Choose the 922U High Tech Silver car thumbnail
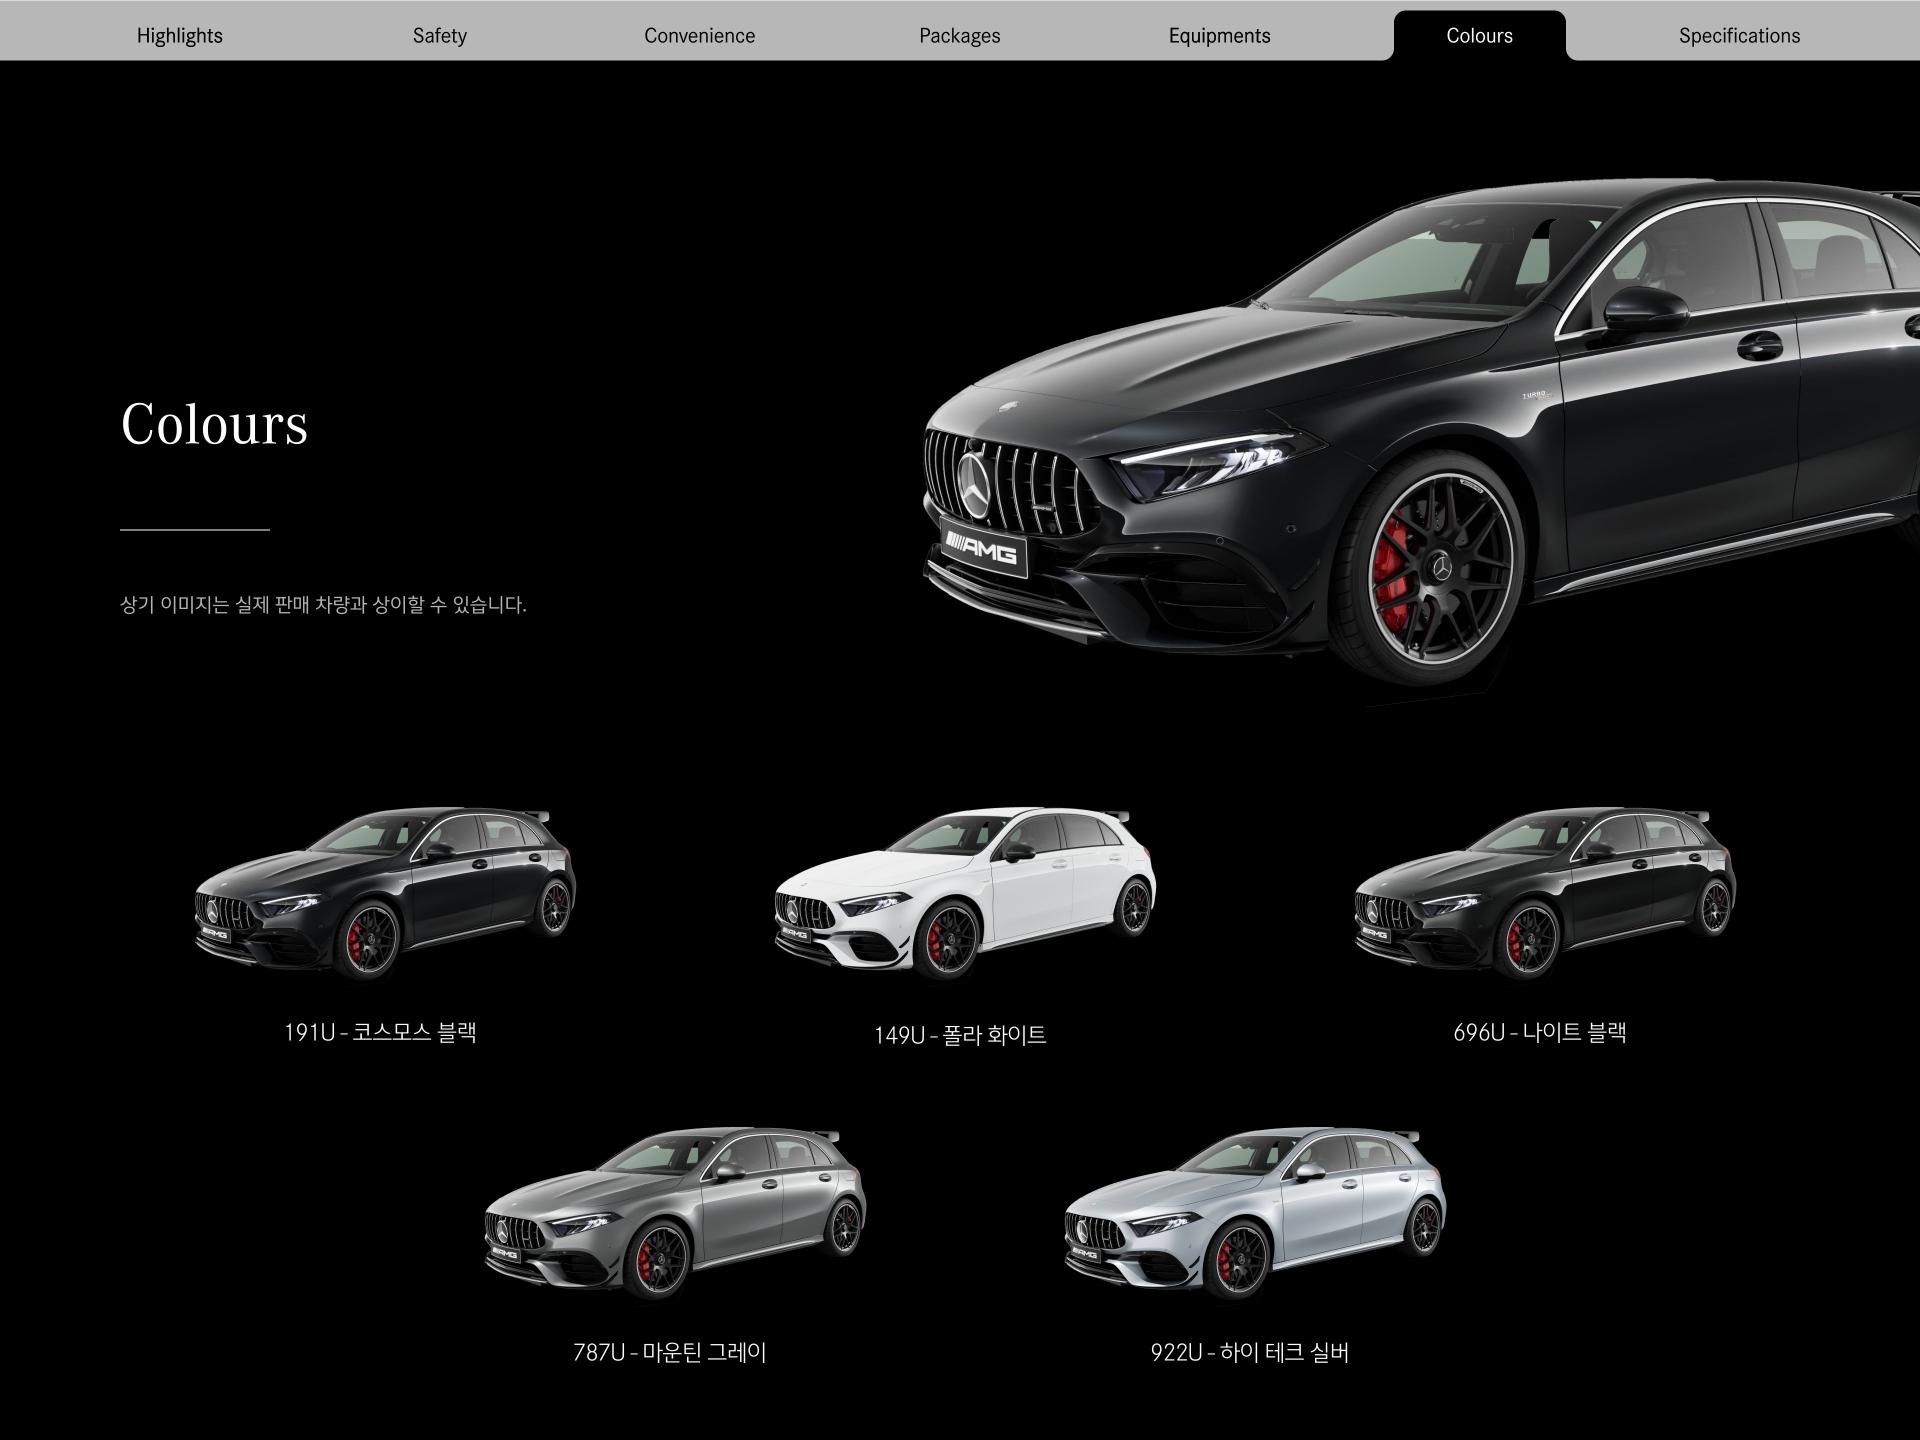1920x1440 pixels. 1255,1213
